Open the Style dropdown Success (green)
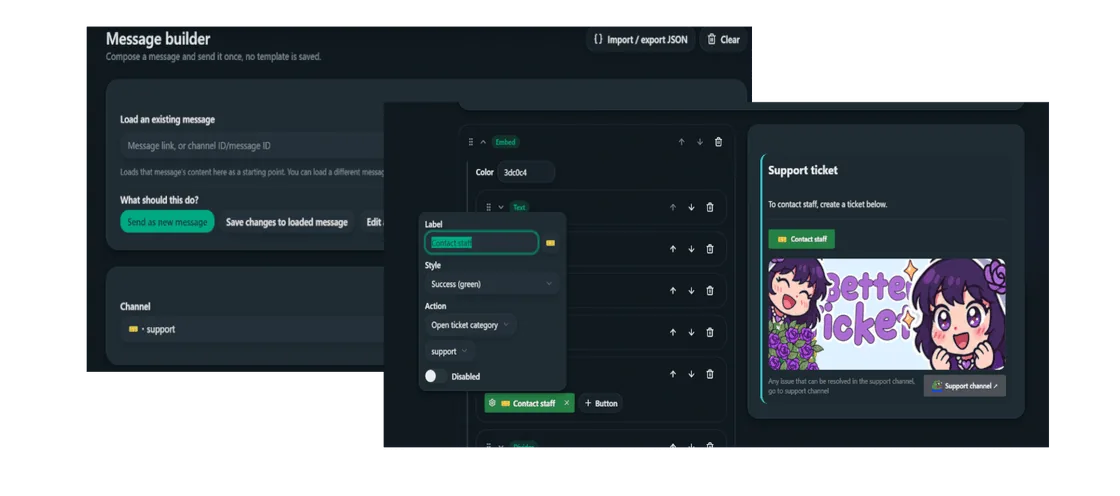 pos(491,284)
